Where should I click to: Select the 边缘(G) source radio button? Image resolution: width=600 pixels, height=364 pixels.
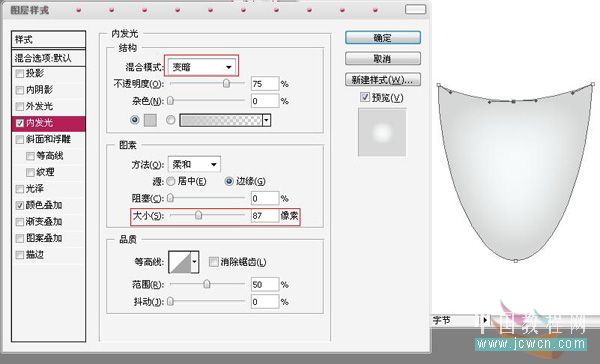pyautogui.click(x=229, y=181)
